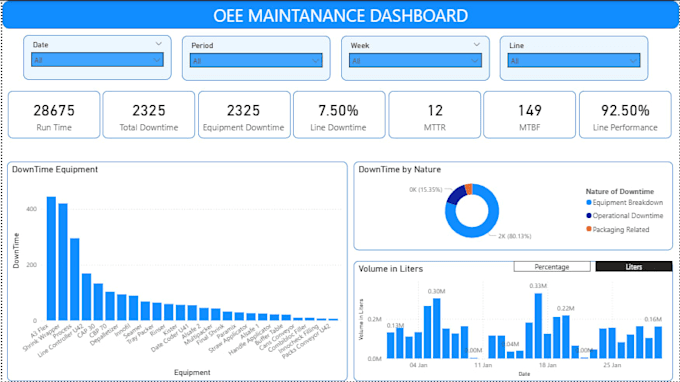680x382 pixels.
Task: Select the orange donut segment
Action: coord(469,189)
